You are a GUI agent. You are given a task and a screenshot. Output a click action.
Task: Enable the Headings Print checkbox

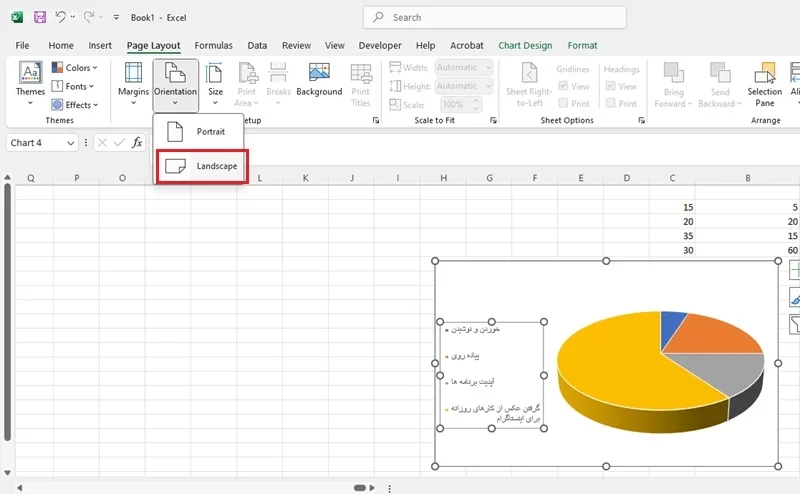[x=612, y=103]
